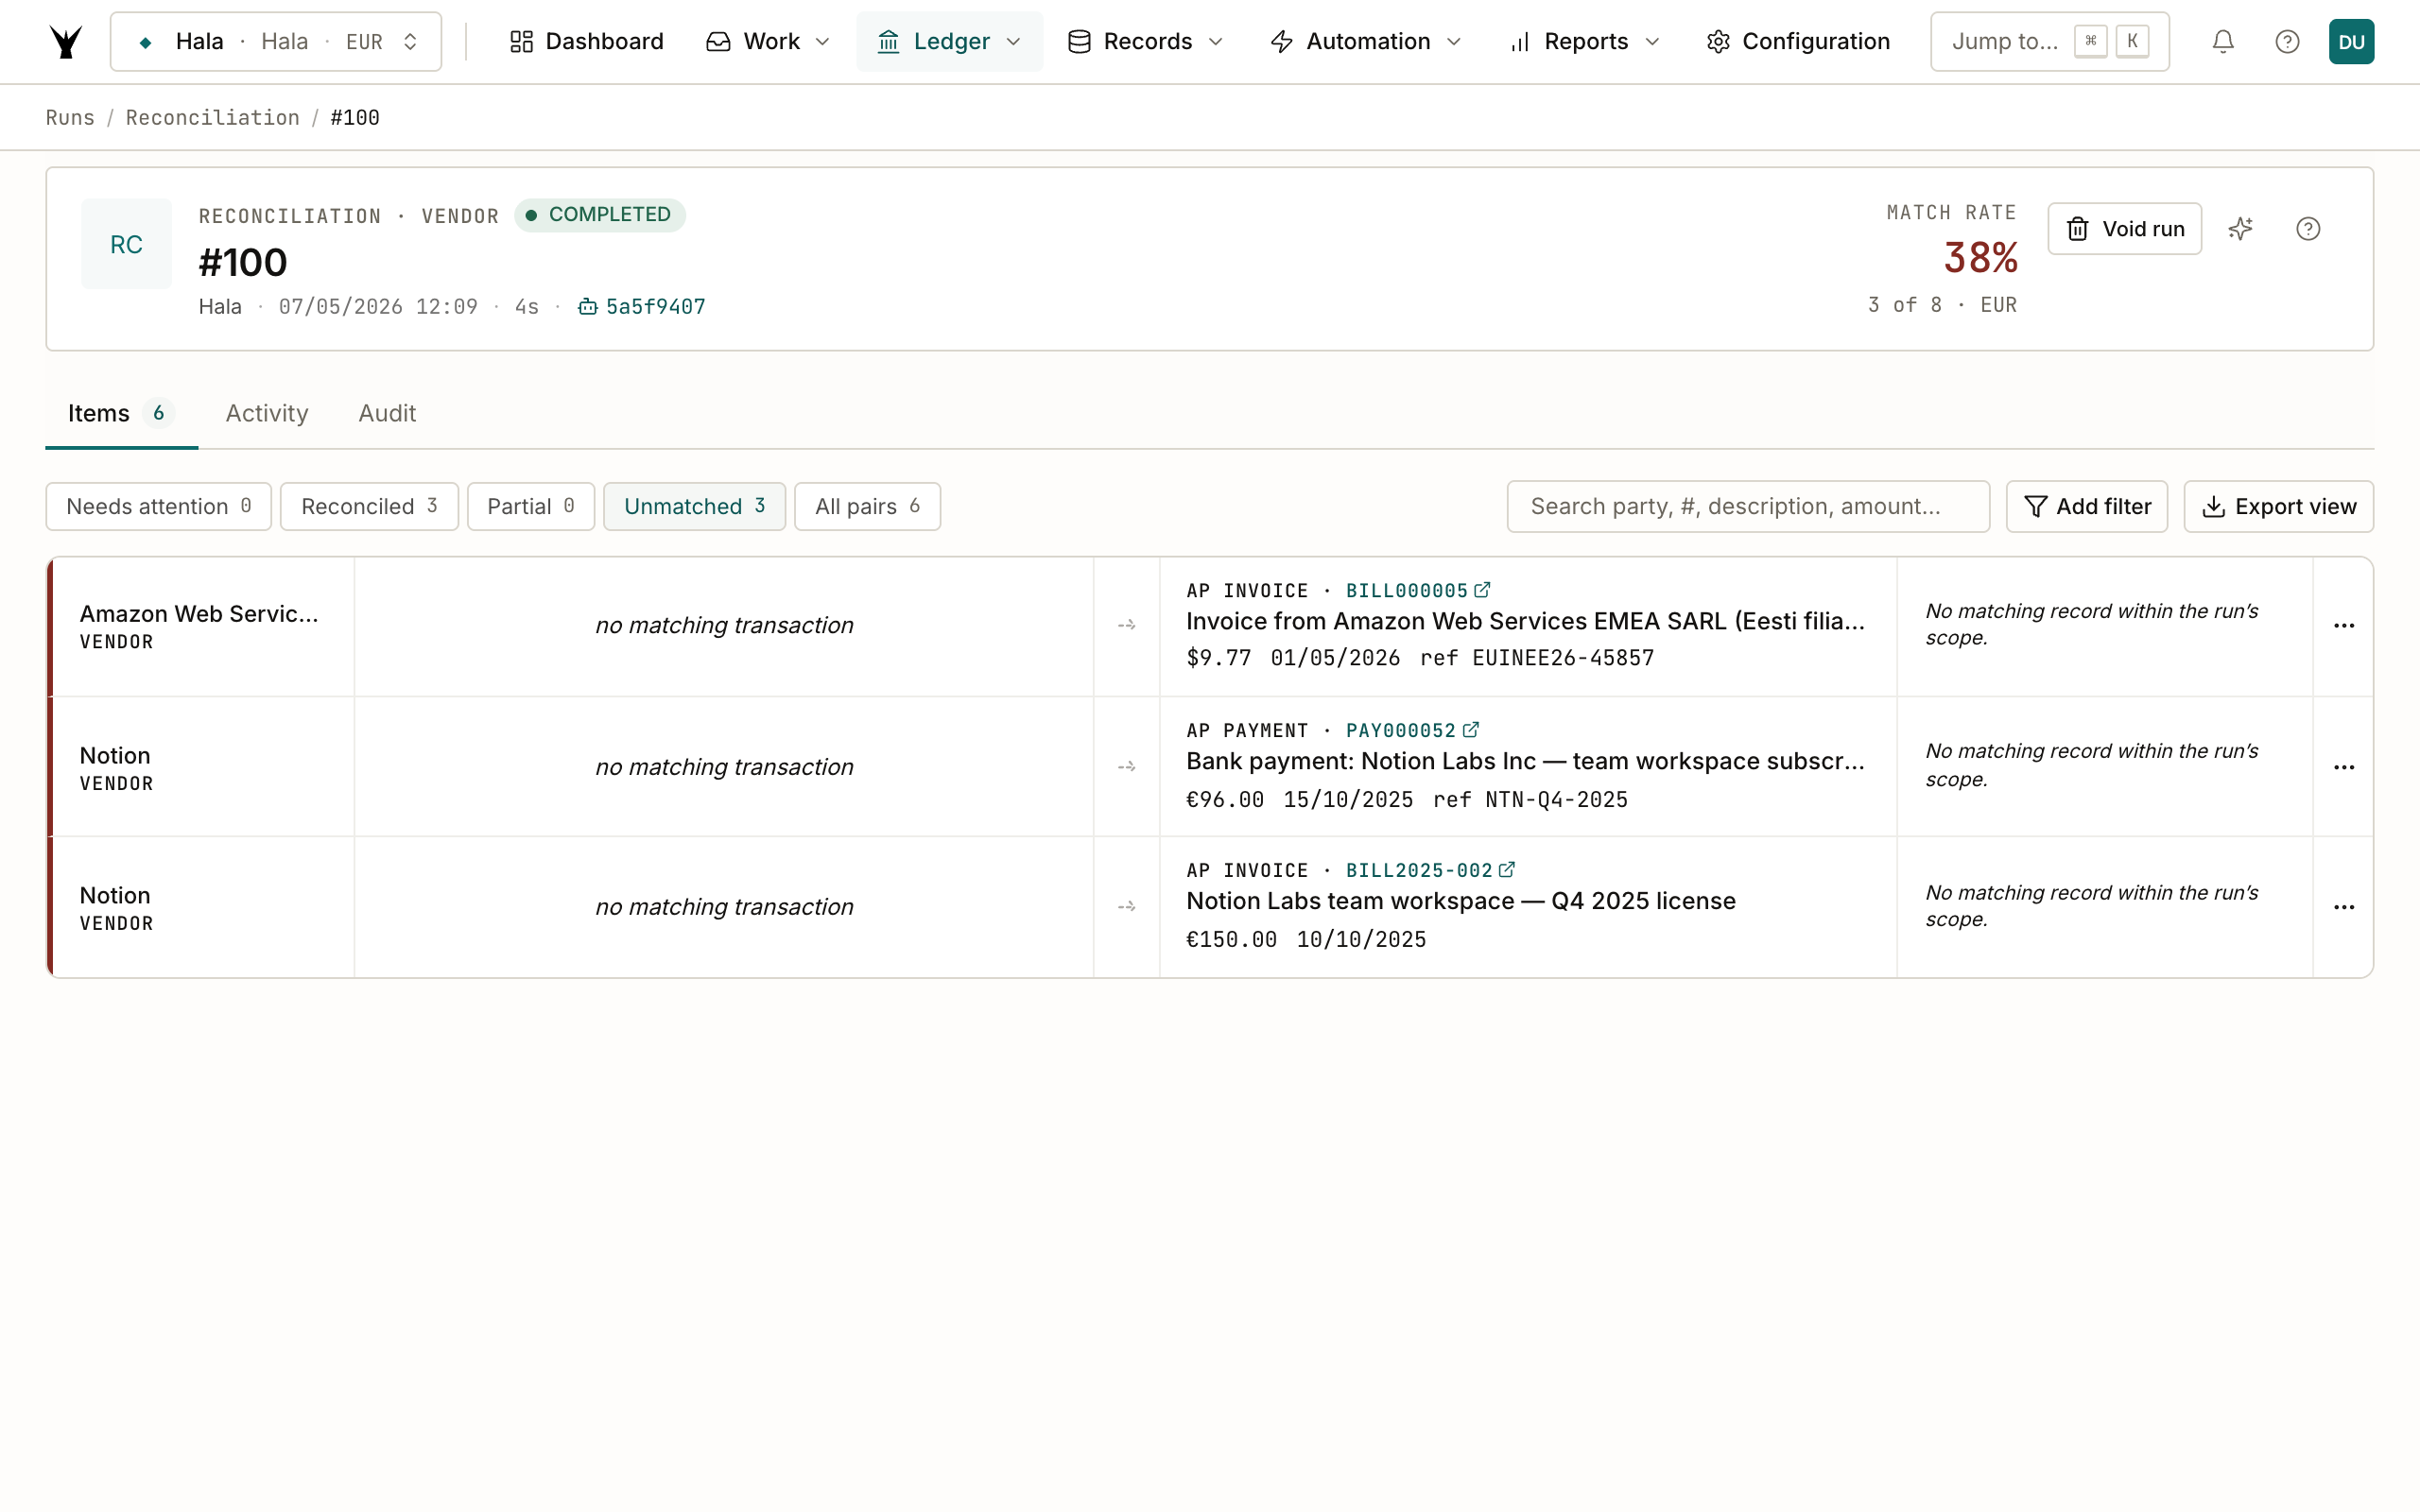Image resolution: width=2420 pixels, height=1512 pixels.
Task: Select the Amazon Web Servic... vendor cell
Action: click(x=203, y=627)
